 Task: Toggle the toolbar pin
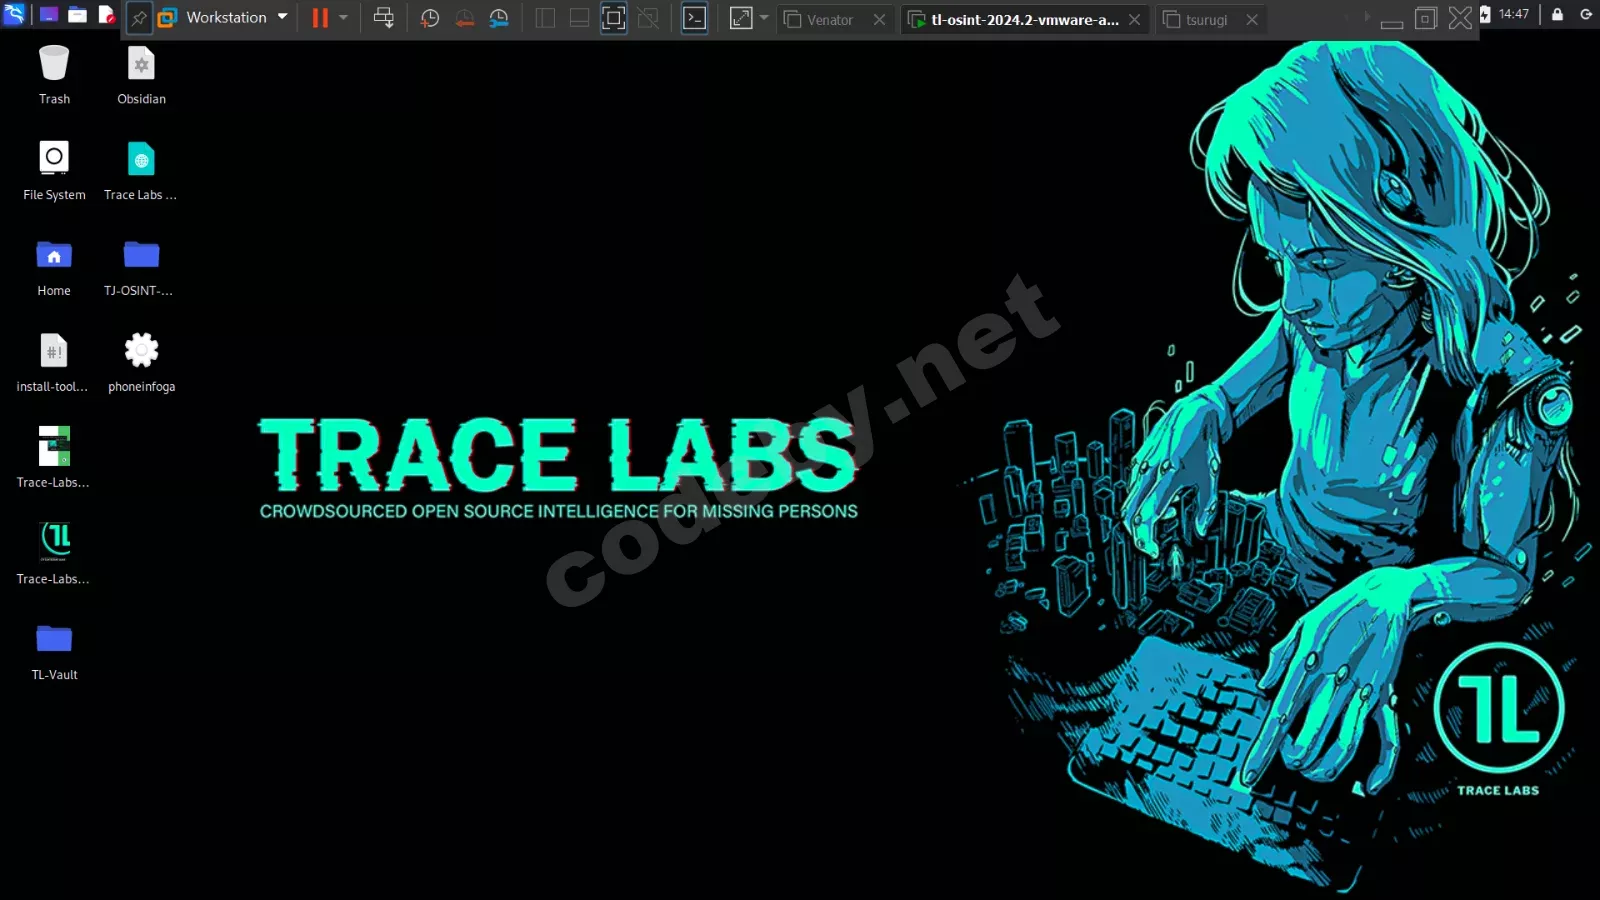(139, 18)
